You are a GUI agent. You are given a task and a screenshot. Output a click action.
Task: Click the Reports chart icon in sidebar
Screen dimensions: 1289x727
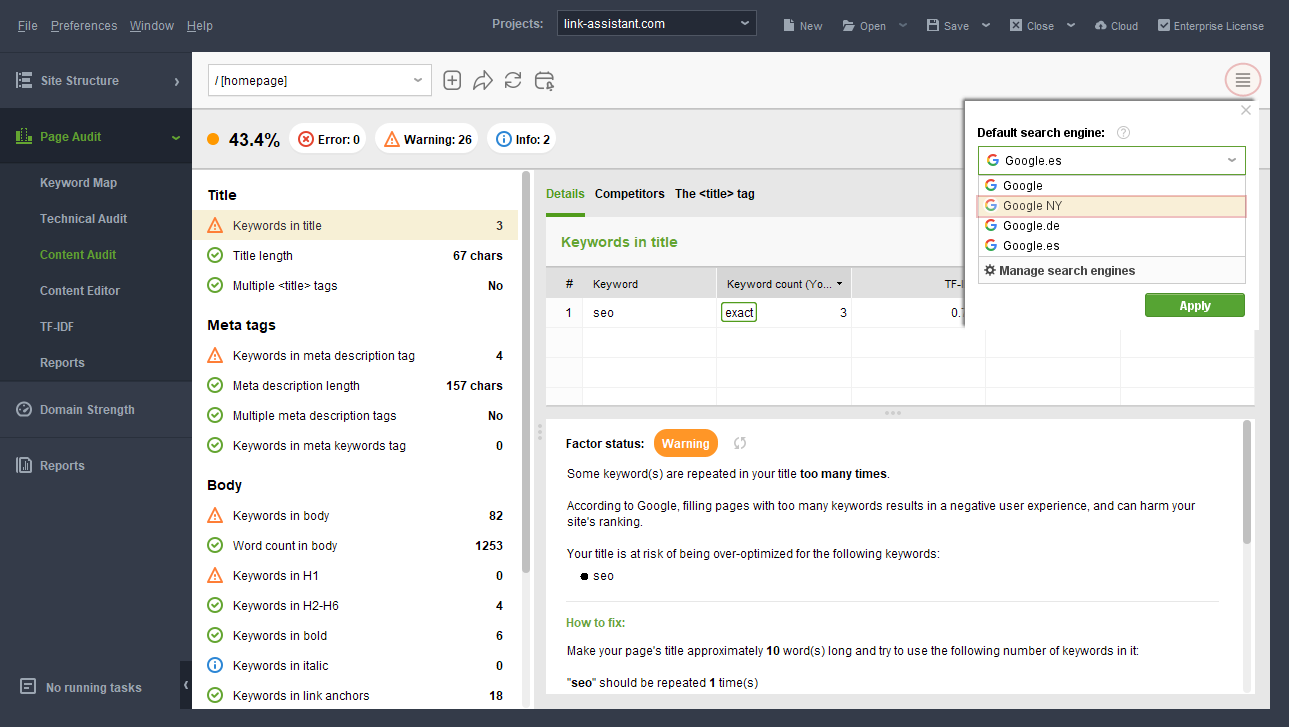(x=24, y=465)
